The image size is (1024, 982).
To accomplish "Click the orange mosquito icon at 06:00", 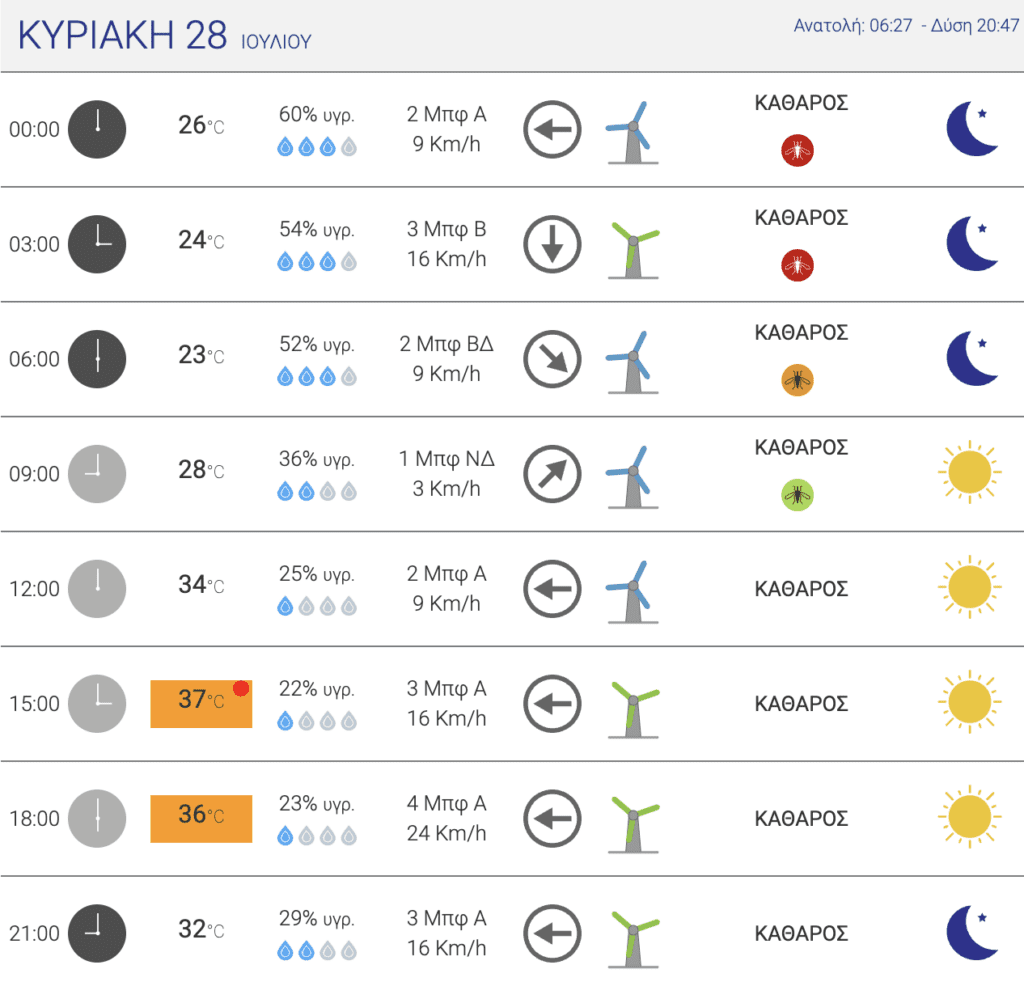I will (x=797, y=380).
